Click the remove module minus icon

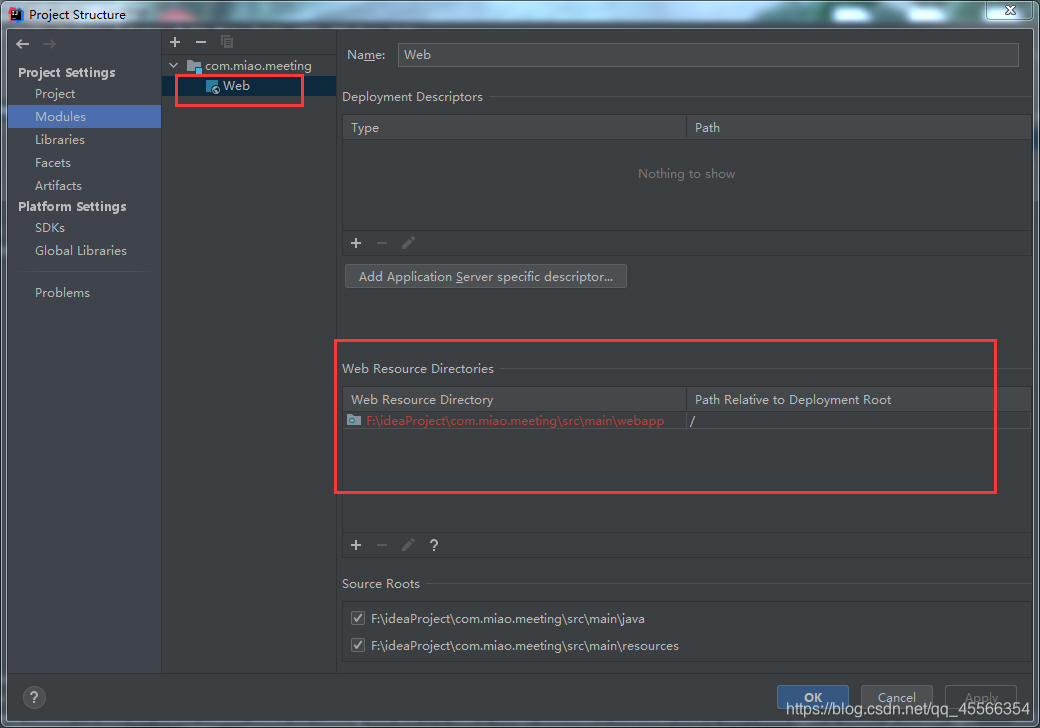(x=199, y=41)
